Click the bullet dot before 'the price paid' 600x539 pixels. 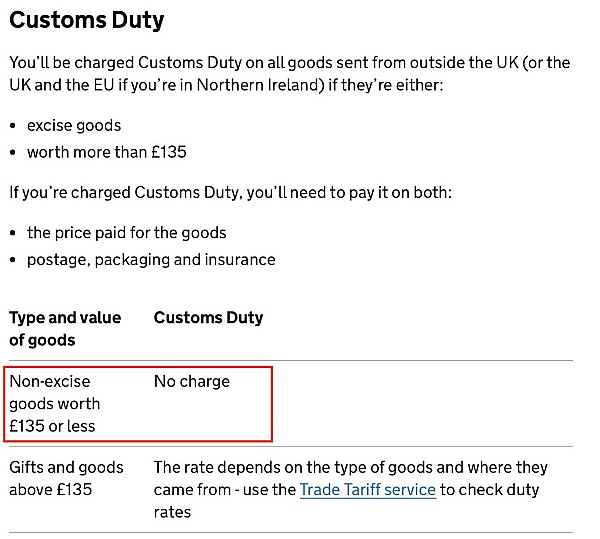coord(13,233)
